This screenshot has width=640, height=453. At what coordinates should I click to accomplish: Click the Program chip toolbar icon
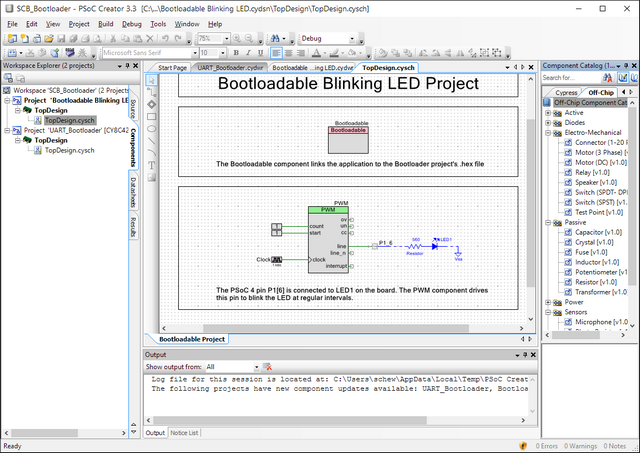70,53
